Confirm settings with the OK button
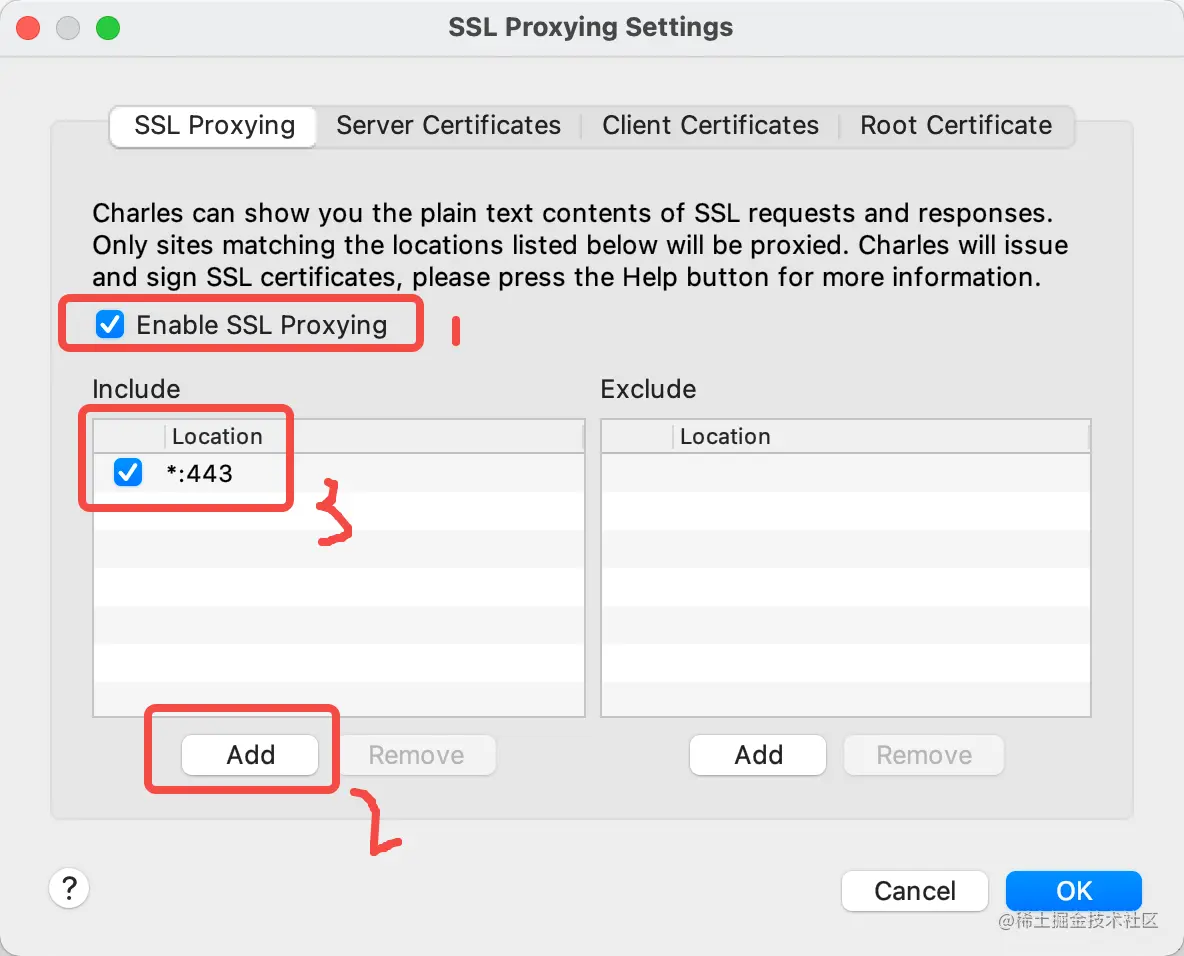Viewport: 1184px width, 956px height. pyautogui.click(x=1074, y=891)
